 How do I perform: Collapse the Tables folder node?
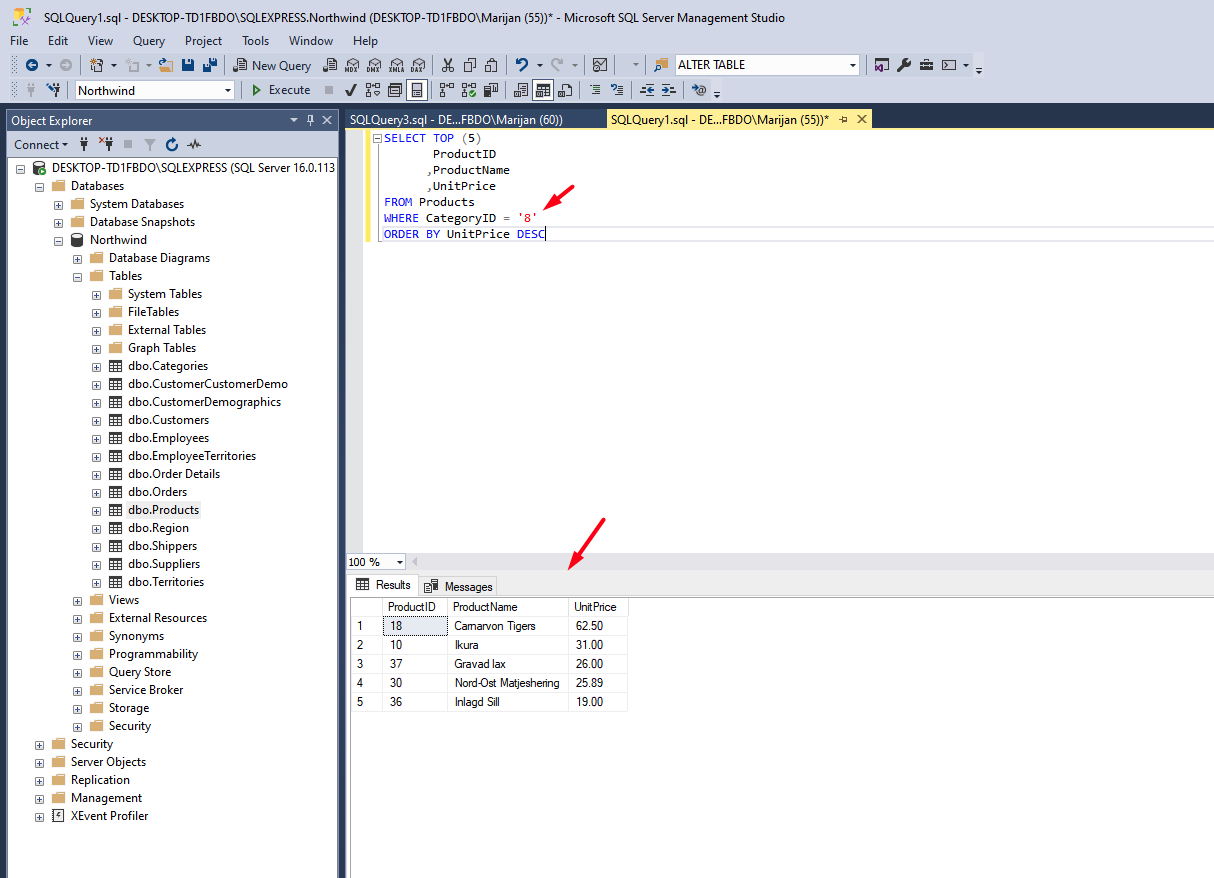pyautogui.click(x=78, y=276)
